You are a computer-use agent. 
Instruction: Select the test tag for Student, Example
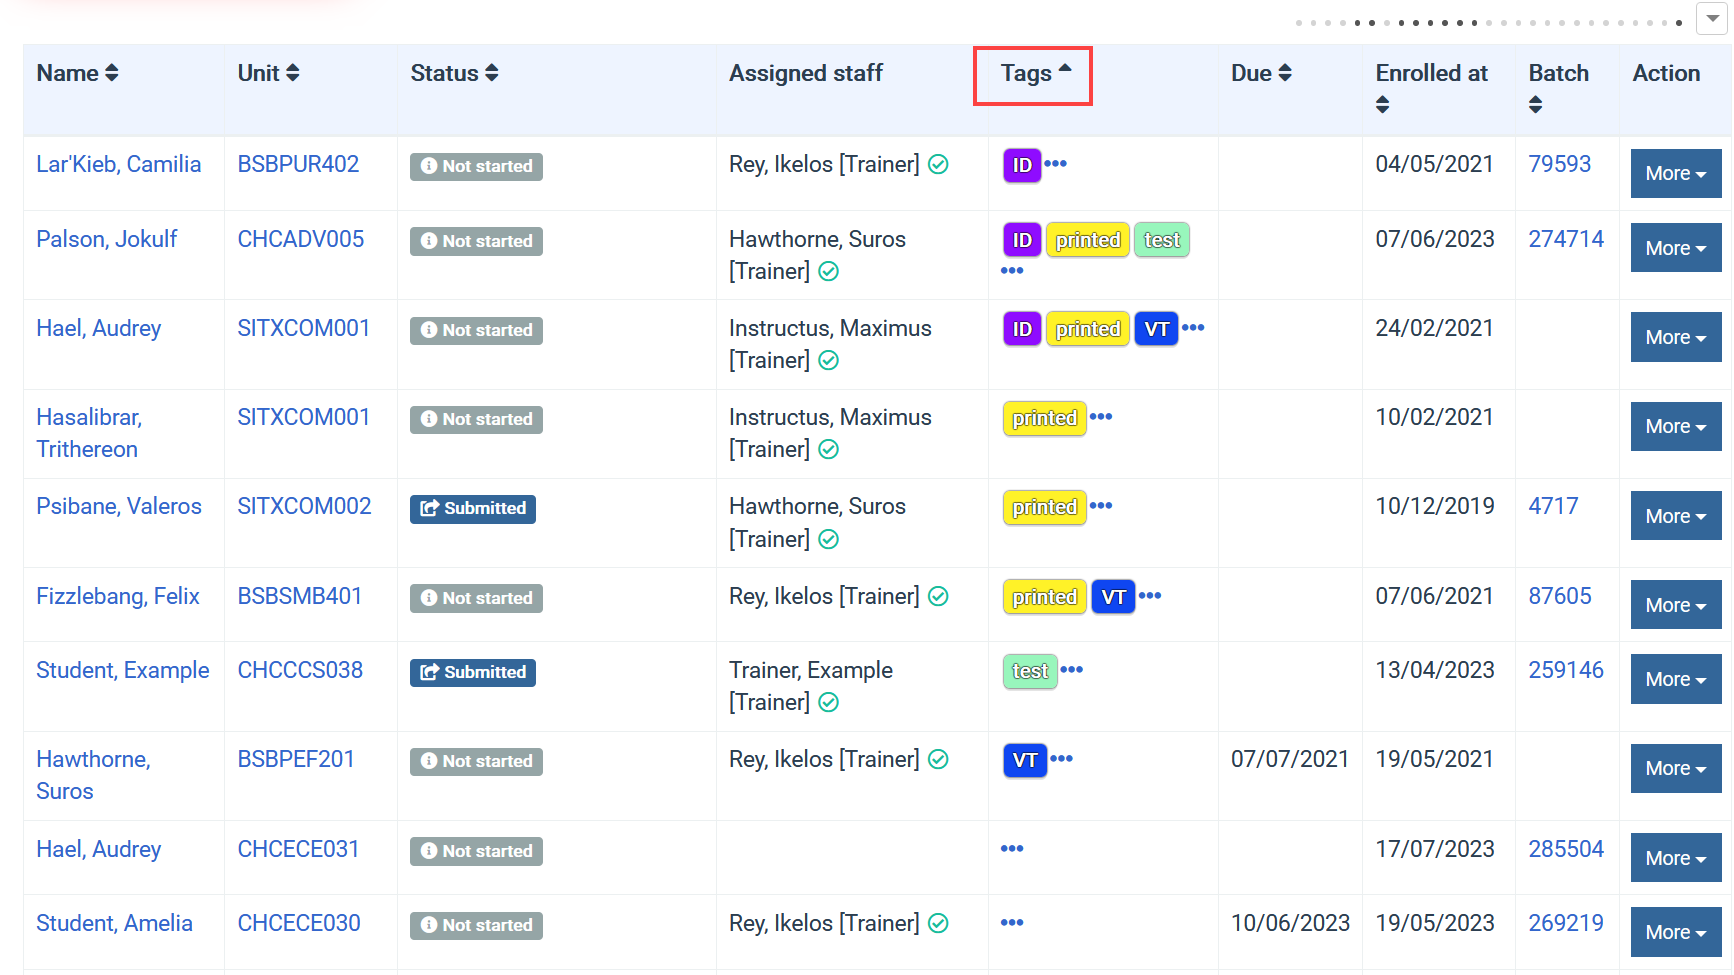(1029, 671)
